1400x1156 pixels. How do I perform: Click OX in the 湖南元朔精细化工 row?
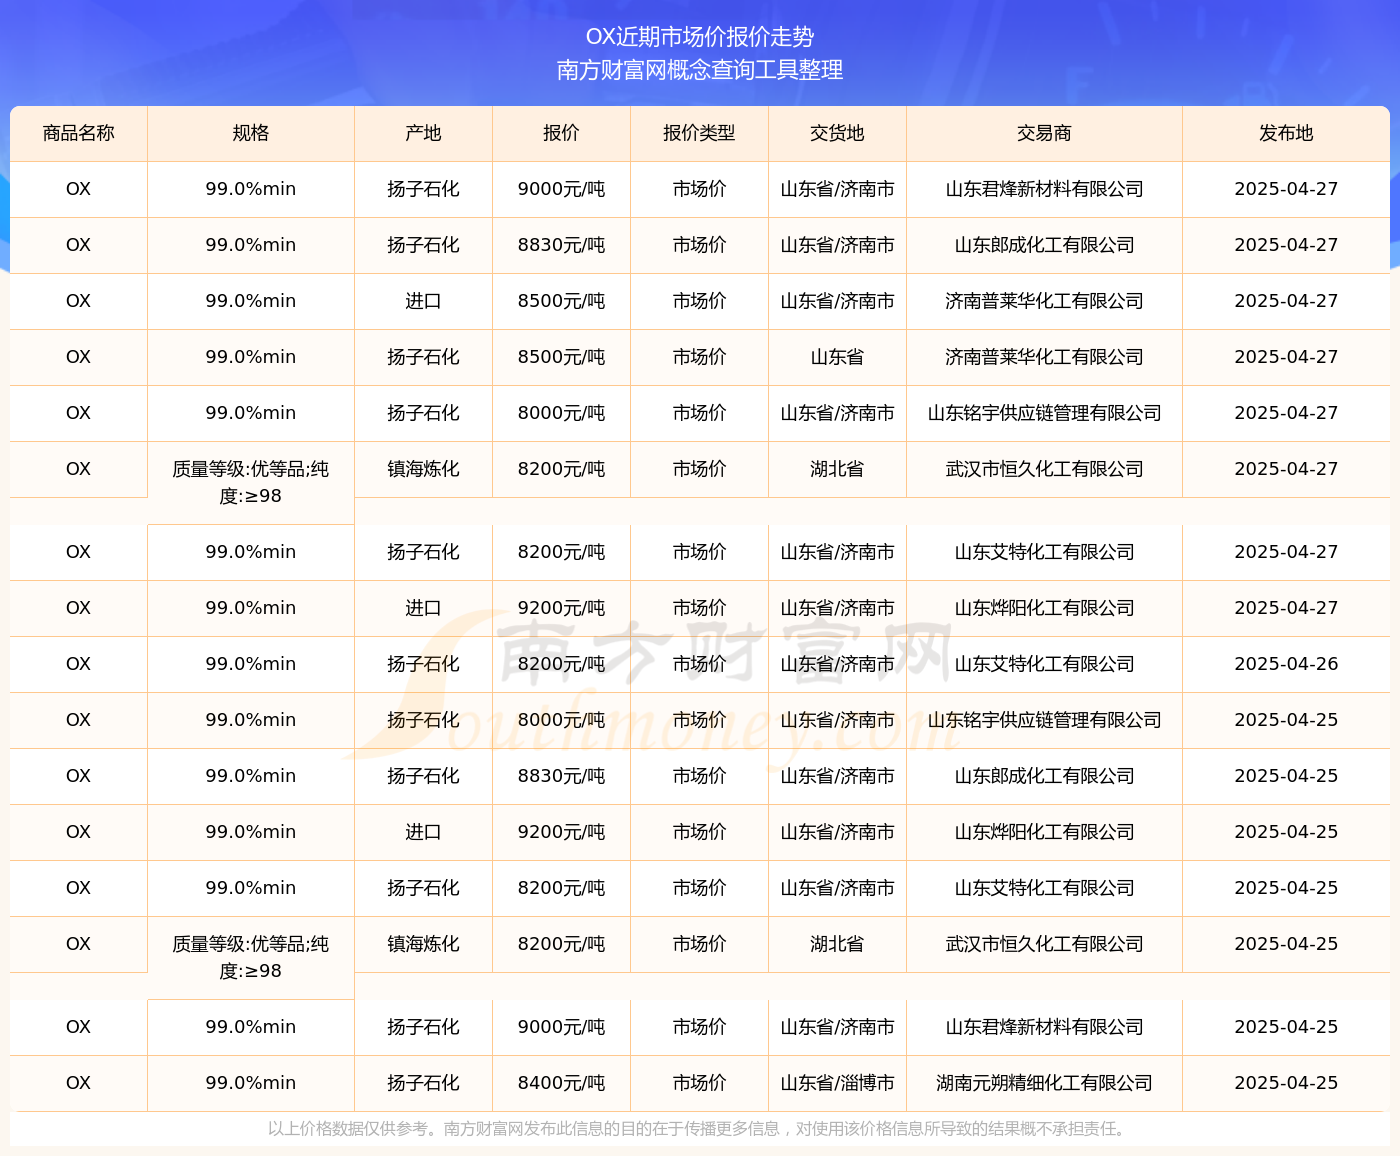pyautogui.click(x=78, y=1083)
